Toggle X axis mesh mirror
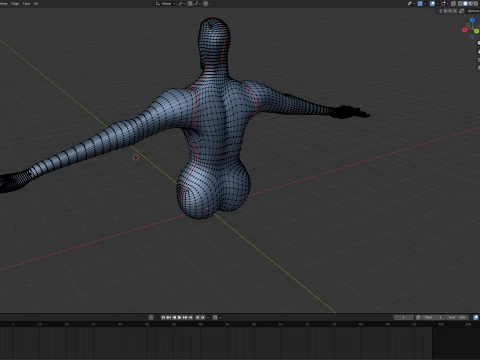This screenshot has height=360, width=480. 445,11
